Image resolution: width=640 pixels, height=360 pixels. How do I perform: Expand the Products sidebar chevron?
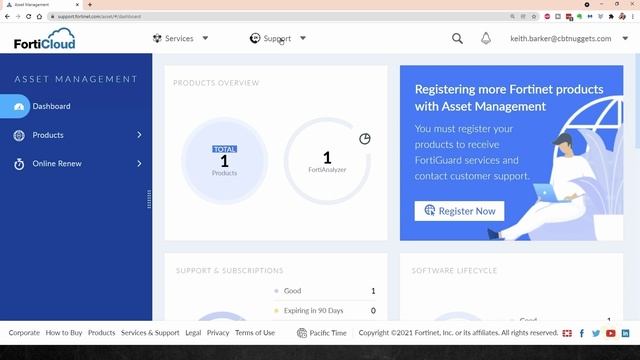click(x=139, y=135)
